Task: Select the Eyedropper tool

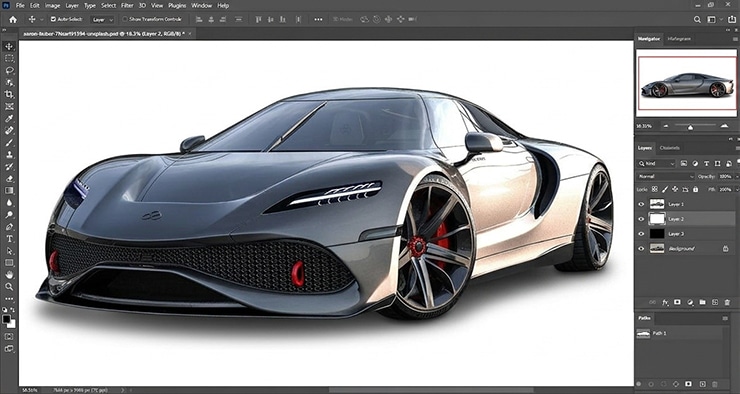Action: click(x=9, y=118)
